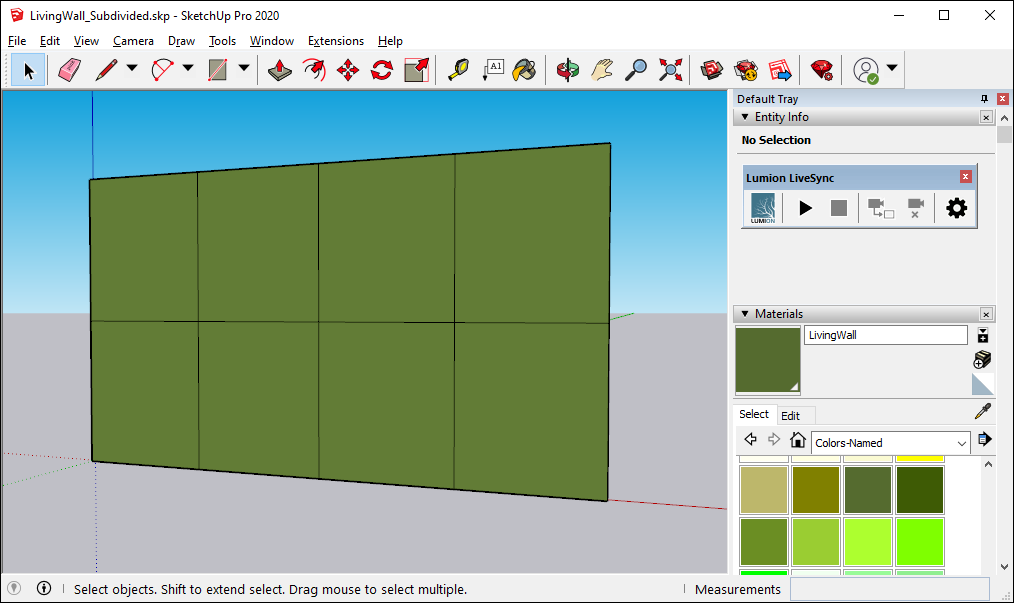This screenshot has width=1014, height=603.
Task: Select the Tape Measure tool
Action: click(x=458, y=70)
